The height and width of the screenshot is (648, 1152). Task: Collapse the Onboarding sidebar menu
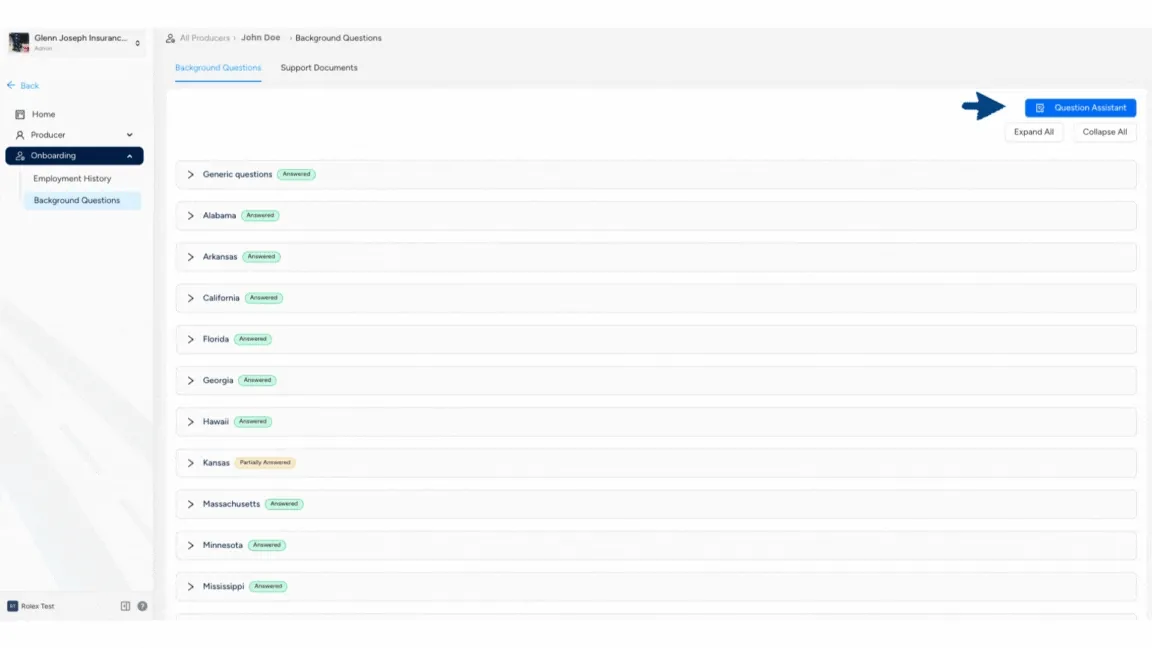click(x=74, y=156)
